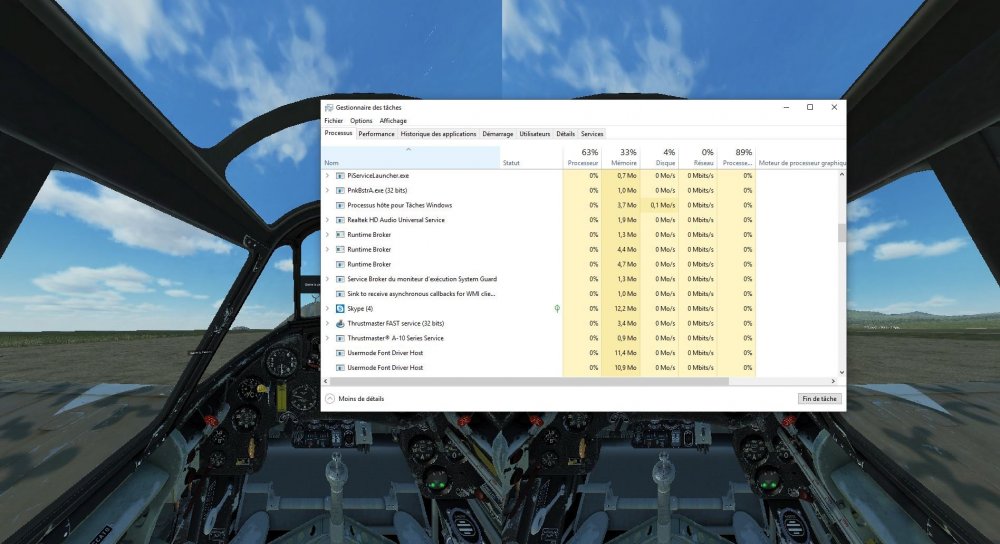1000x544 pixels.
Task: Select the Skype (4) process row name
Action: pyautogui.click(x=360, y=309)
